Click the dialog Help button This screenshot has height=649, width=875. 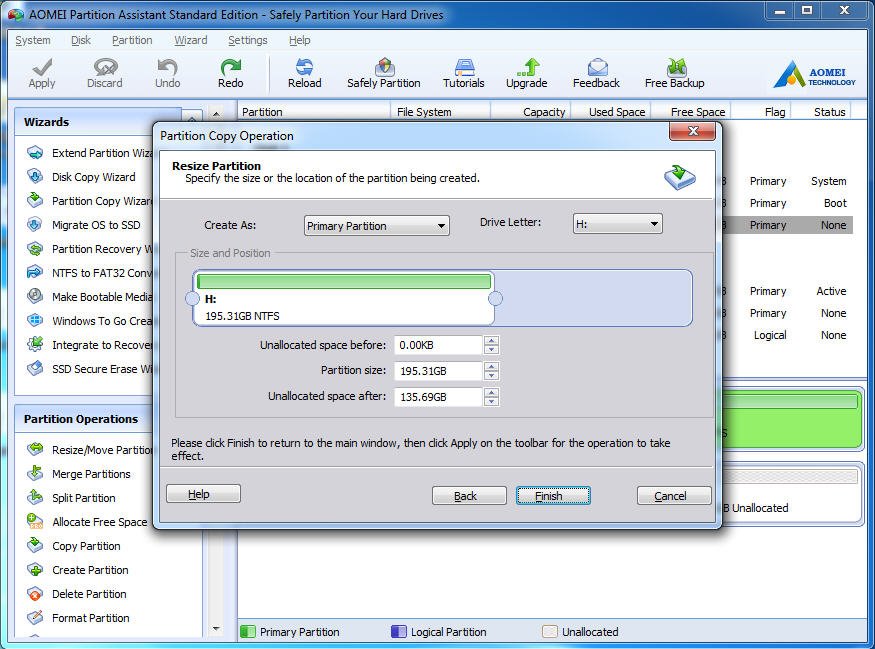[x=203, y=494]
